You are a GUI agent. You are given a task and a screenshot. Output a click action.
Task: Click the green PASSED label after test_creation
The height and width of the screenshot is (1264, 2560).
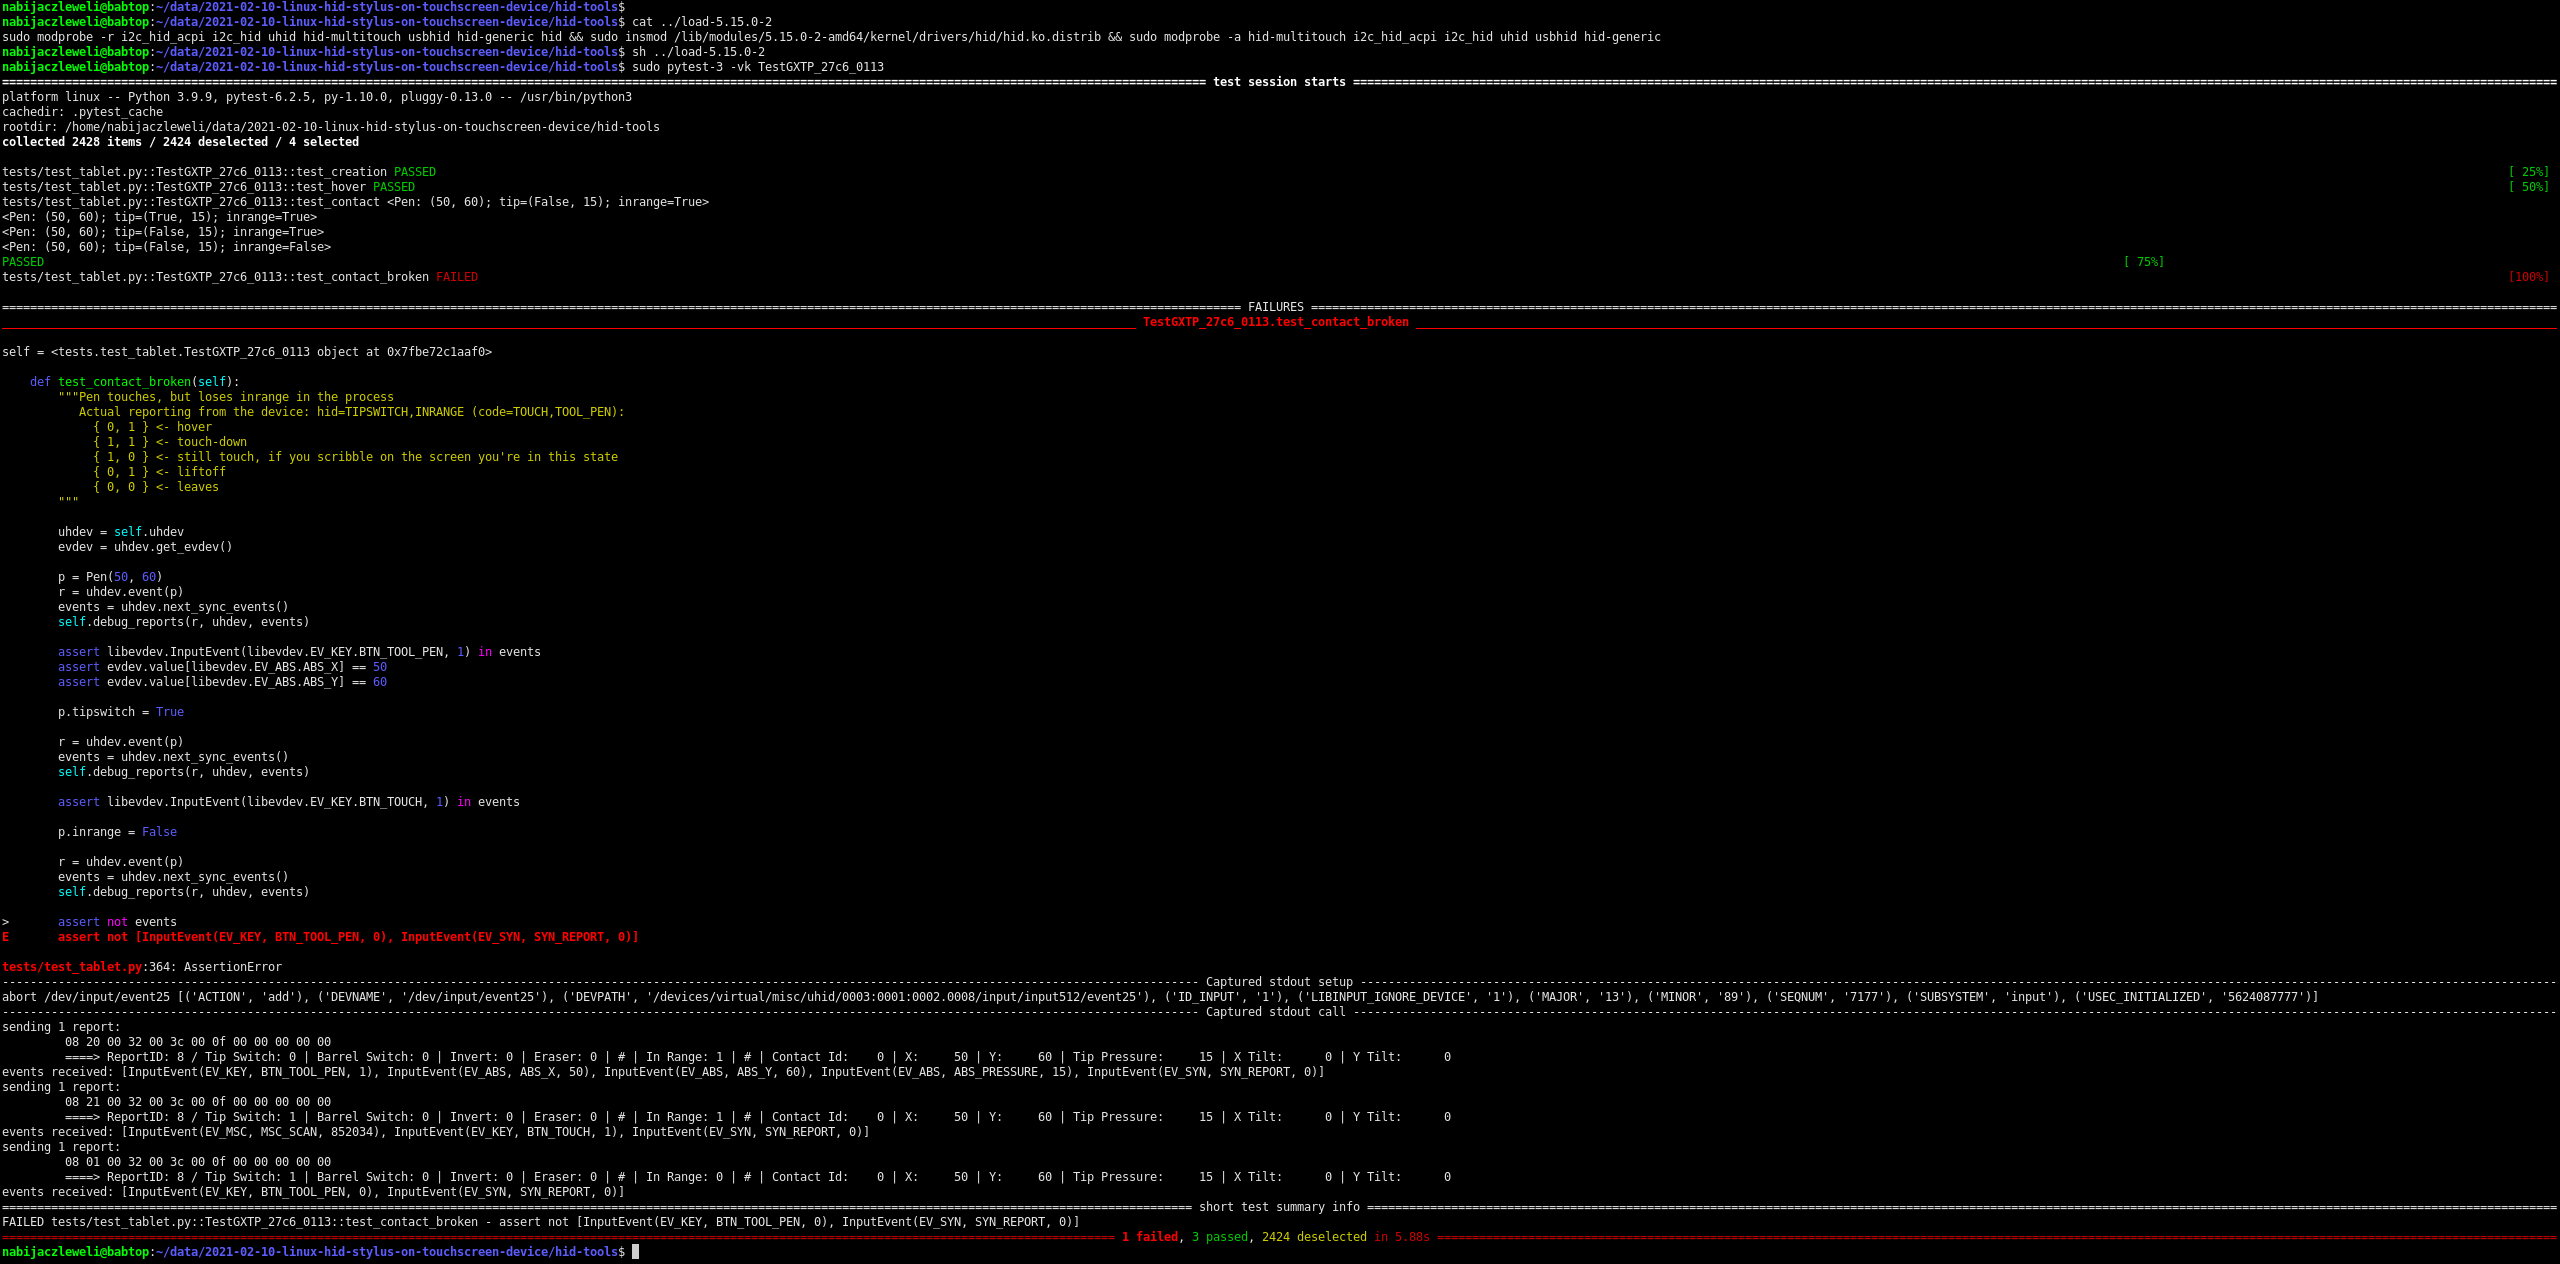[414, 172]
